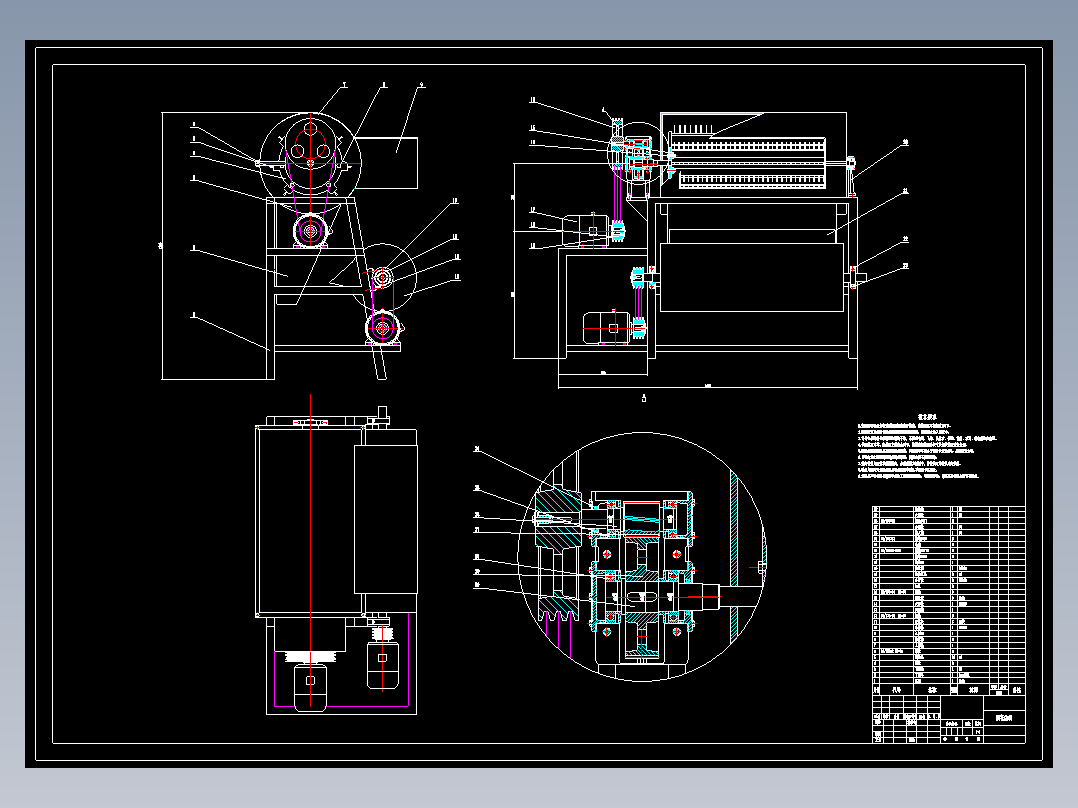Select the title block in the bottom-right corner
Image resolution: width=1078 pixels, height=808 pixels.
tap(949, 719)
